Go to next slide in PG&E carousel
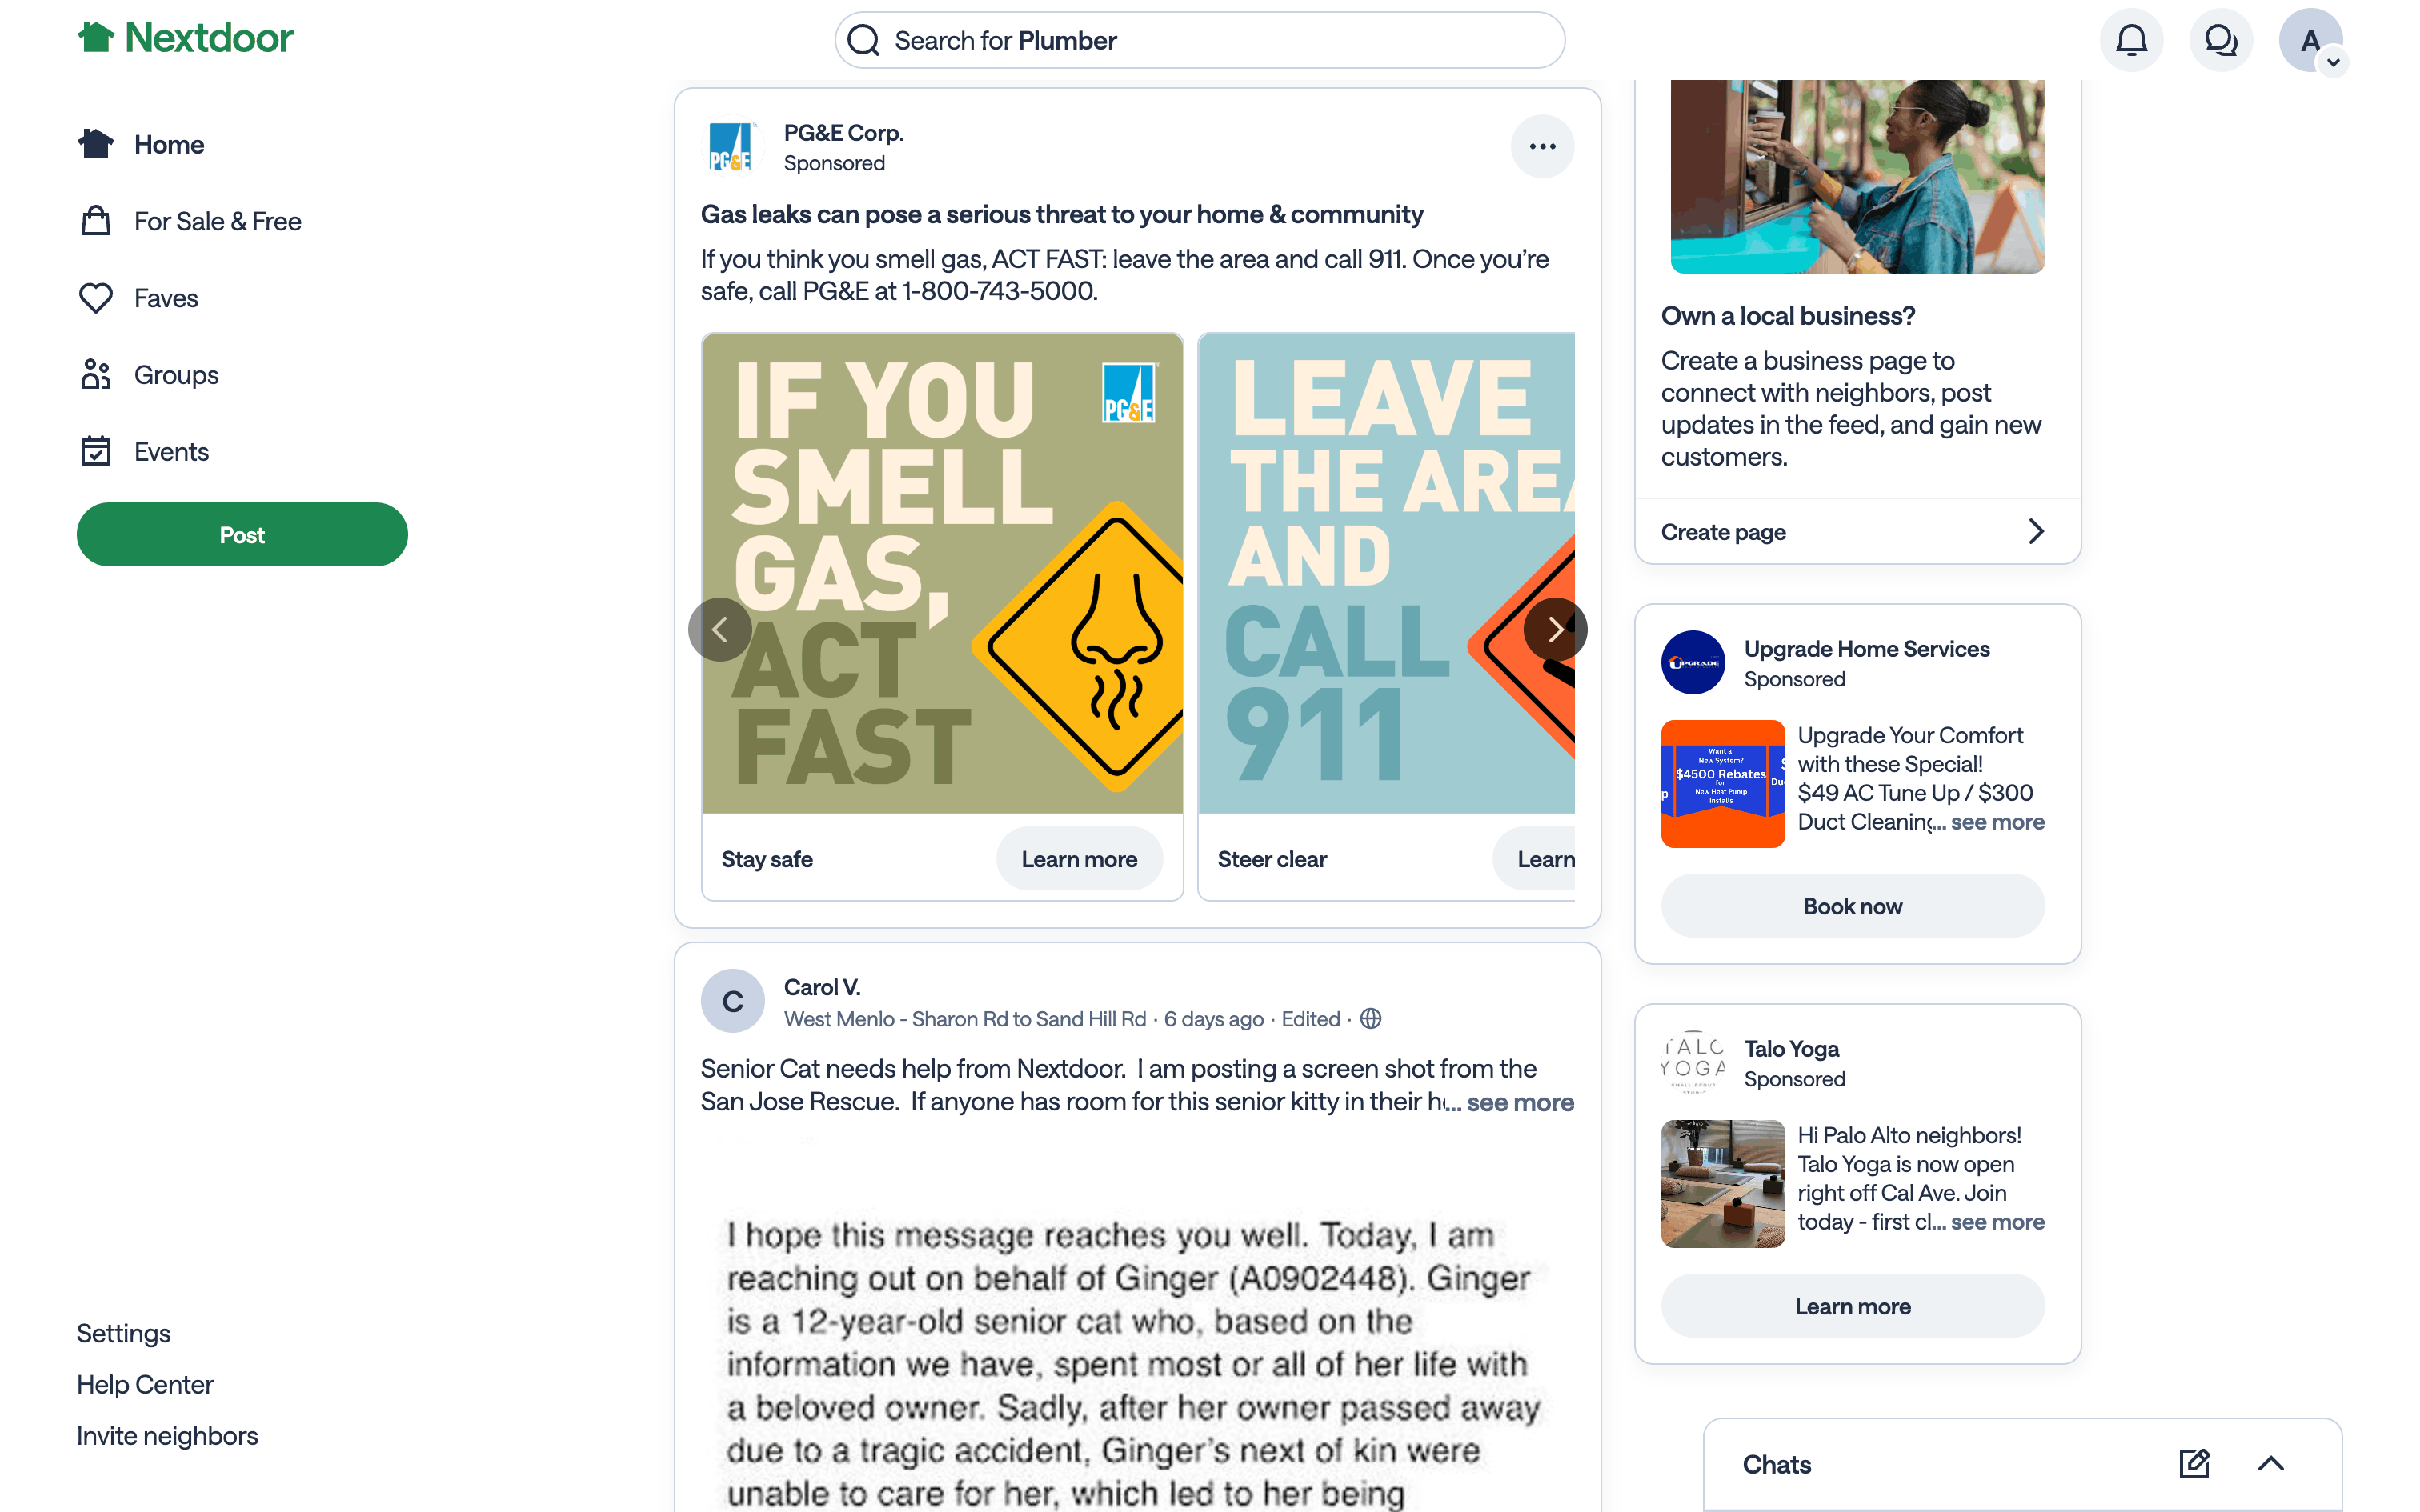 point(1555,629)
